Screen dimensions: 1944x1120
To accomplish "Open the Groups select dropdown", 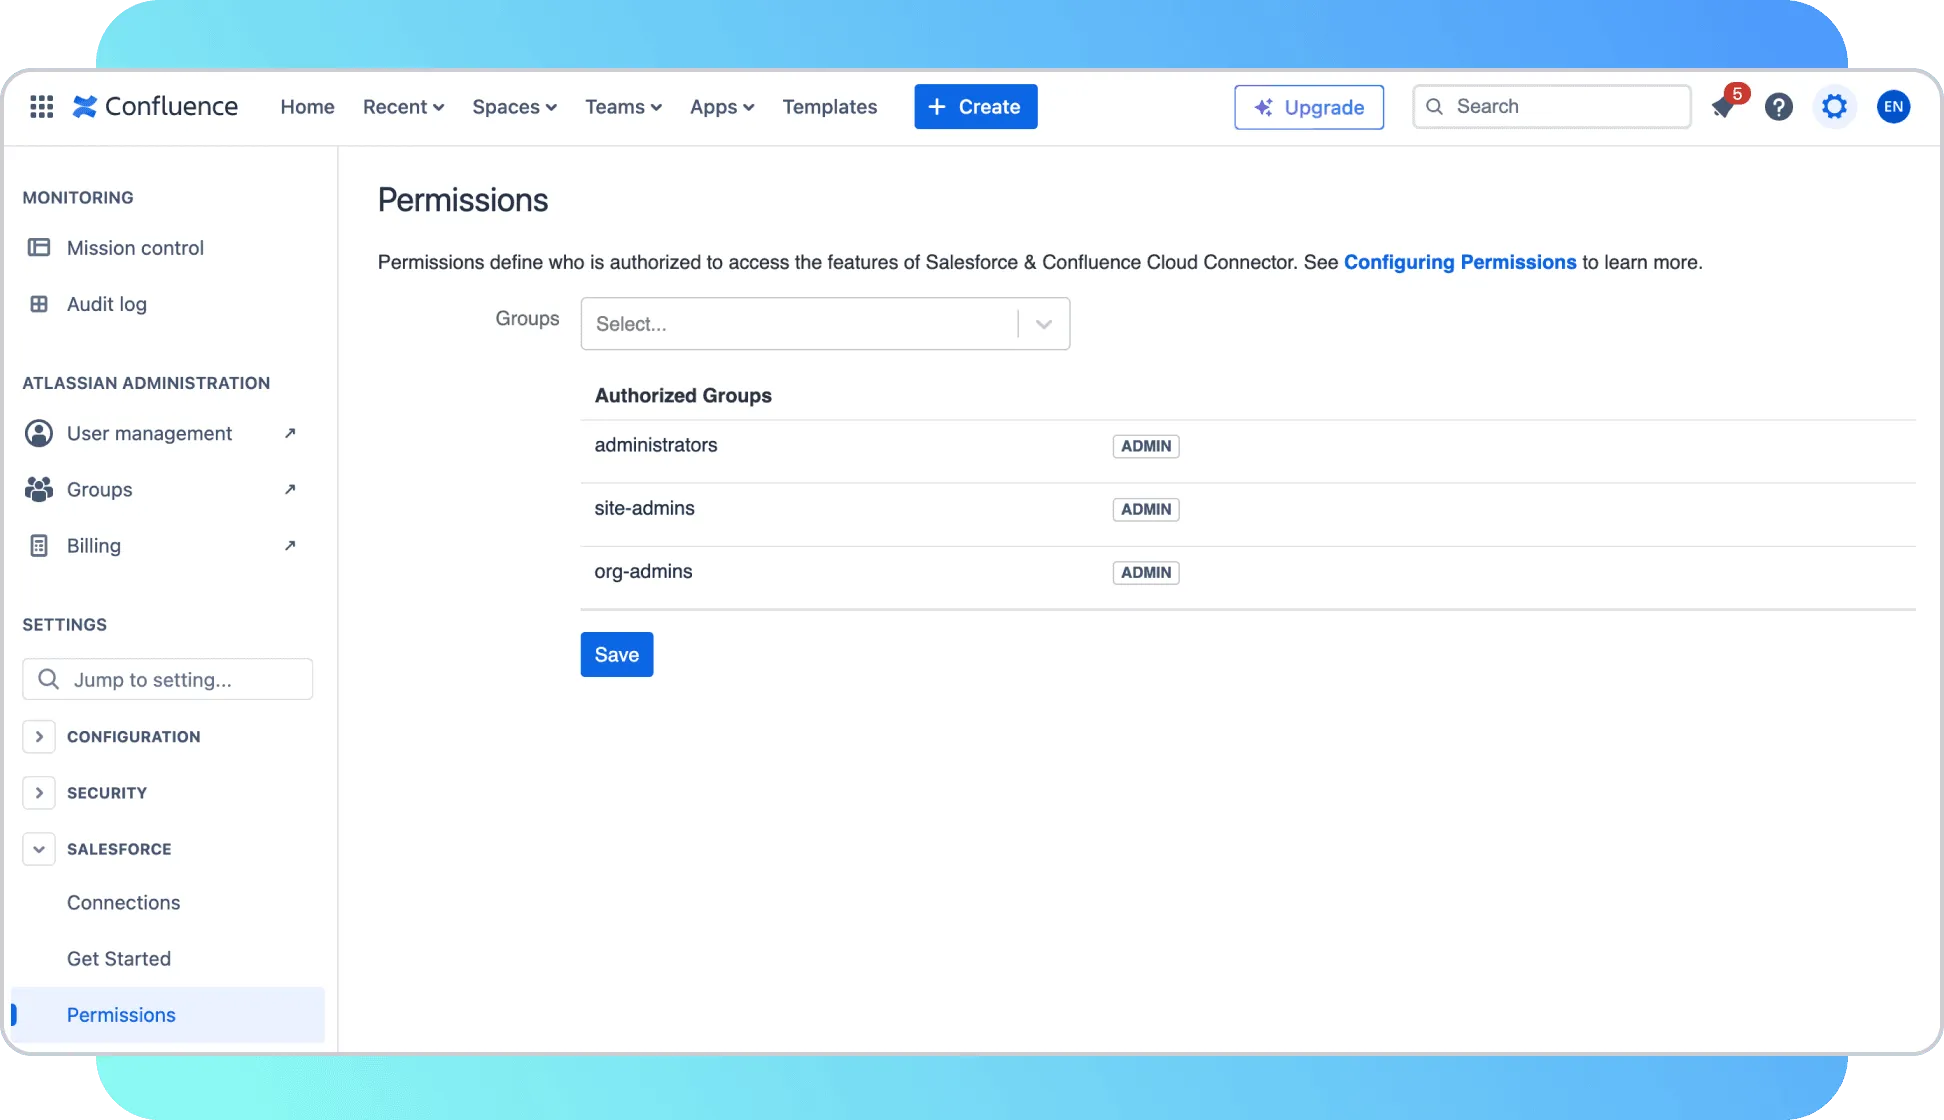I will 824,324.
